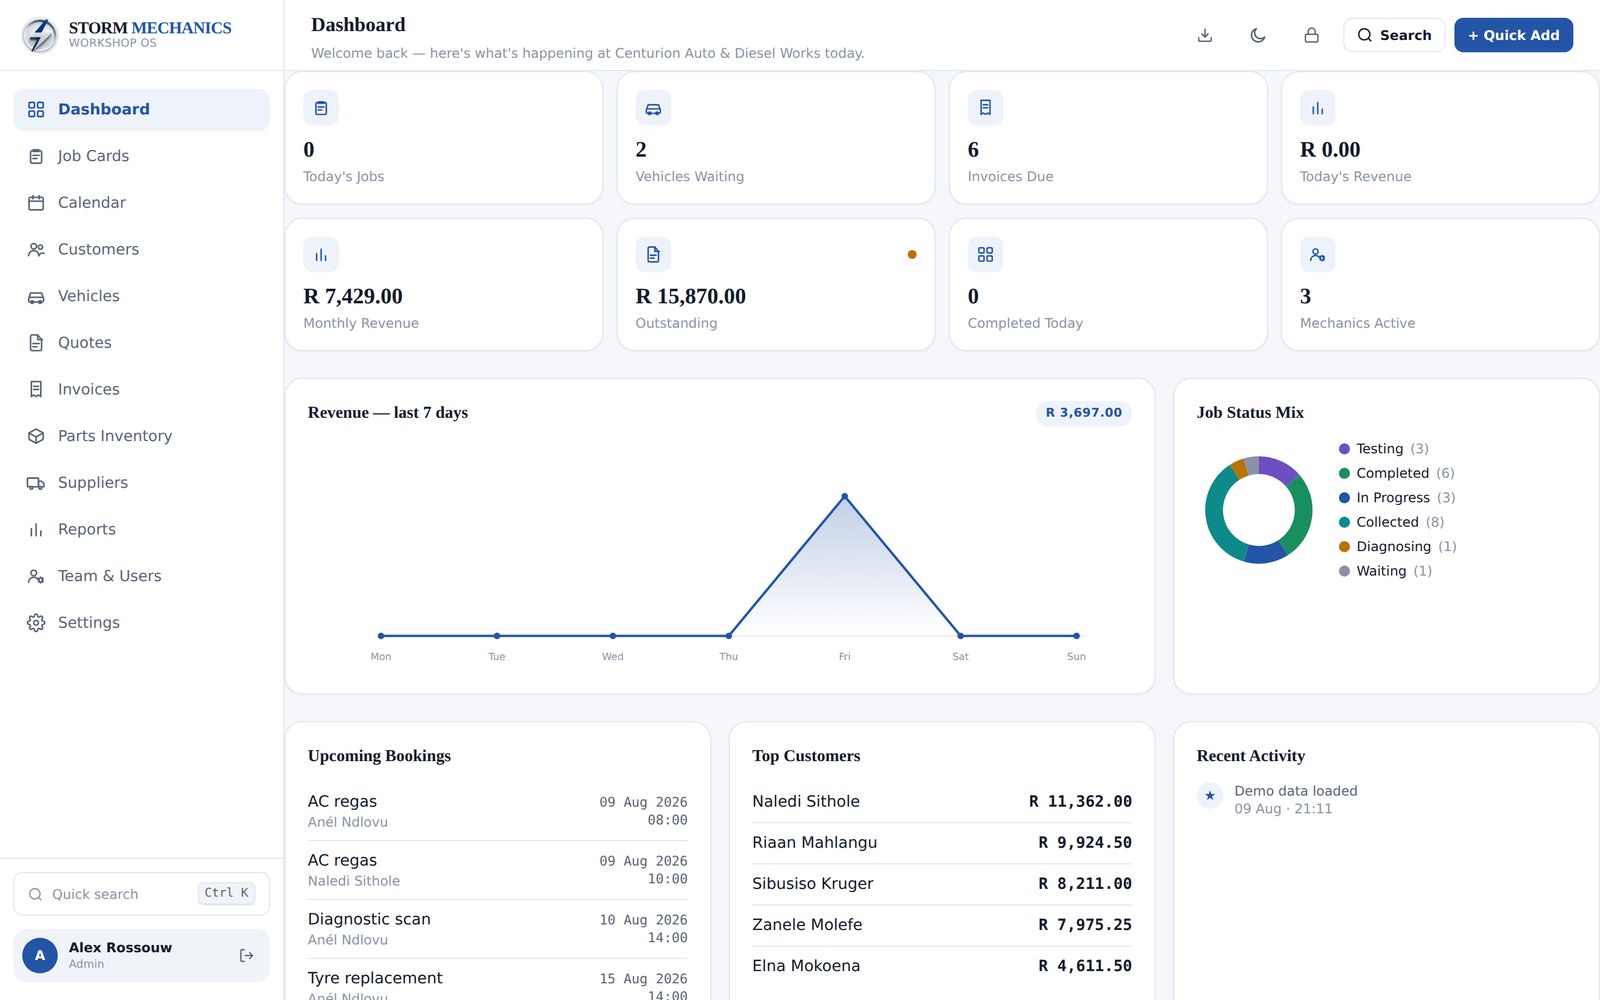This screenshot has width=1600, height=1000.
Task: Click the download icon in the header
Action: tap(1205, 35)
